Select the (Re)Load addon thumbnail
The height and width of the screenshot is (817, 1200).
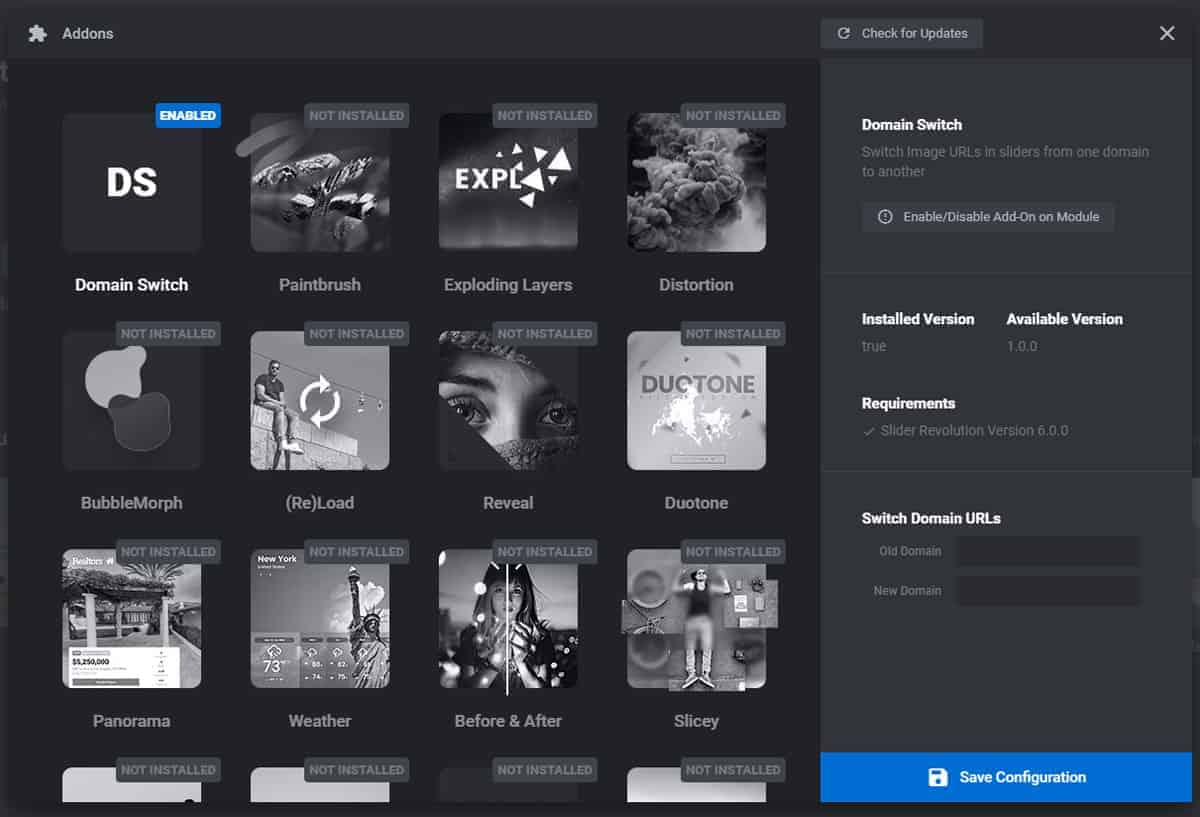coord(320,400)
